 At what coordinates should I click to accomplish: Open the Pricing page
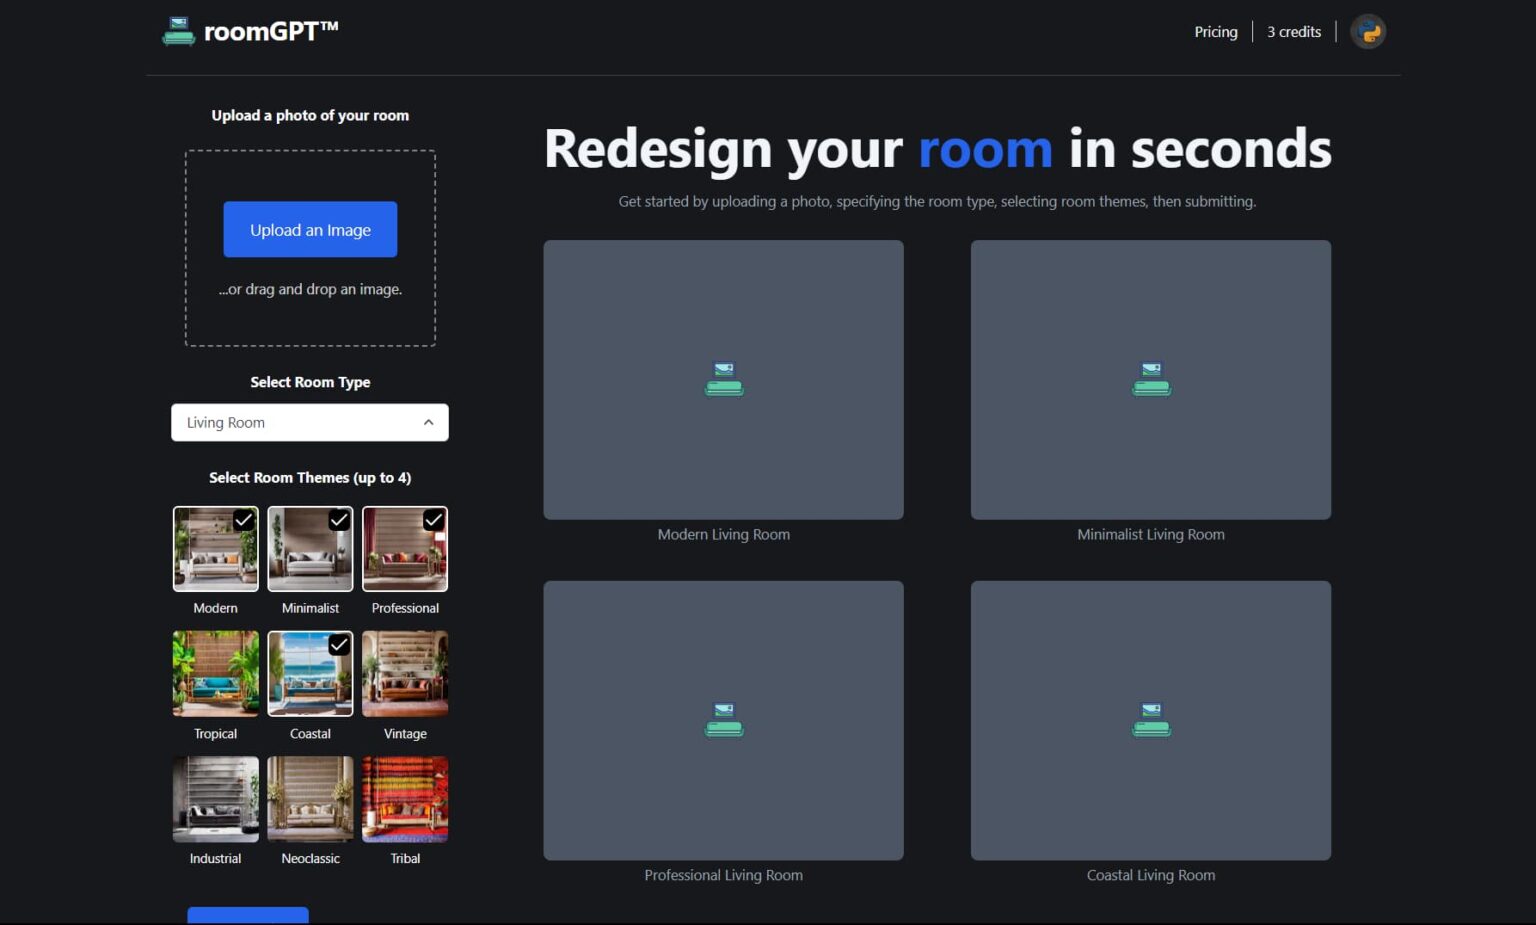click(x=1215, y=31)
